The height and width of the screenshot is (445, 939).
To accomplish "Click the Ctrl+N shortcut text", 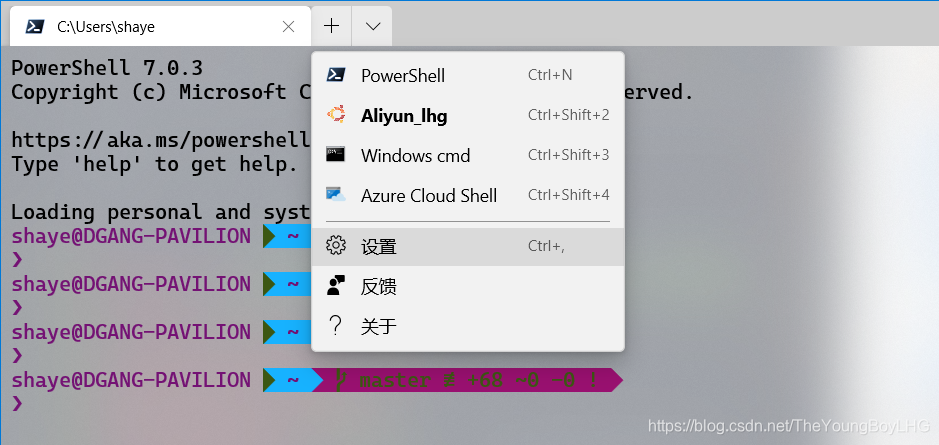I will (x=550, y=75).
